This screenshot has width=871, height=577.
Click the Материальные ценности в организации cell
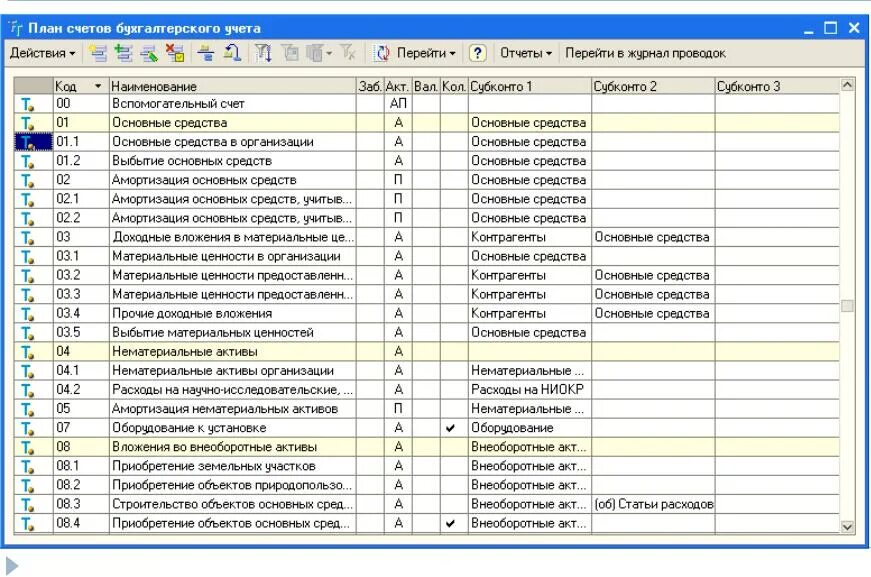point(233,257)
